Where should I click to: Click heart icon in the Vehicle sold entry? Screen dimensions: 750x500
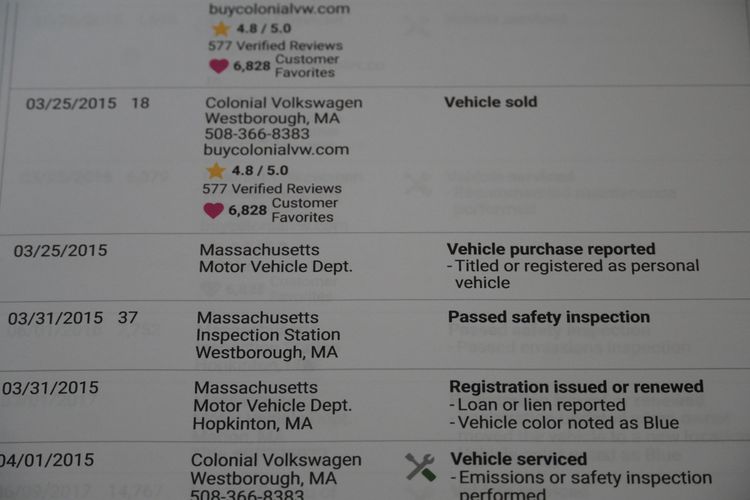(214, 210)
